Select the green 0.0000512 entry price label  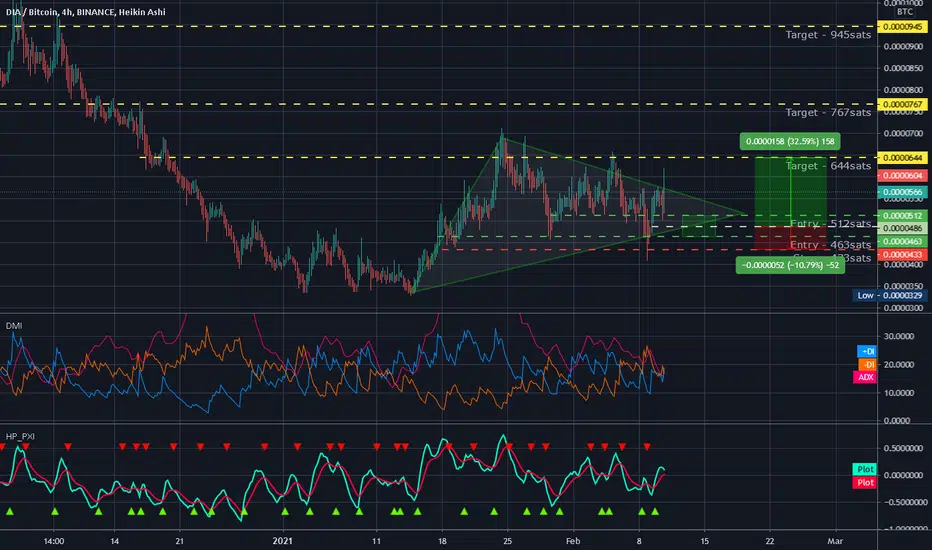click(902, 216)
